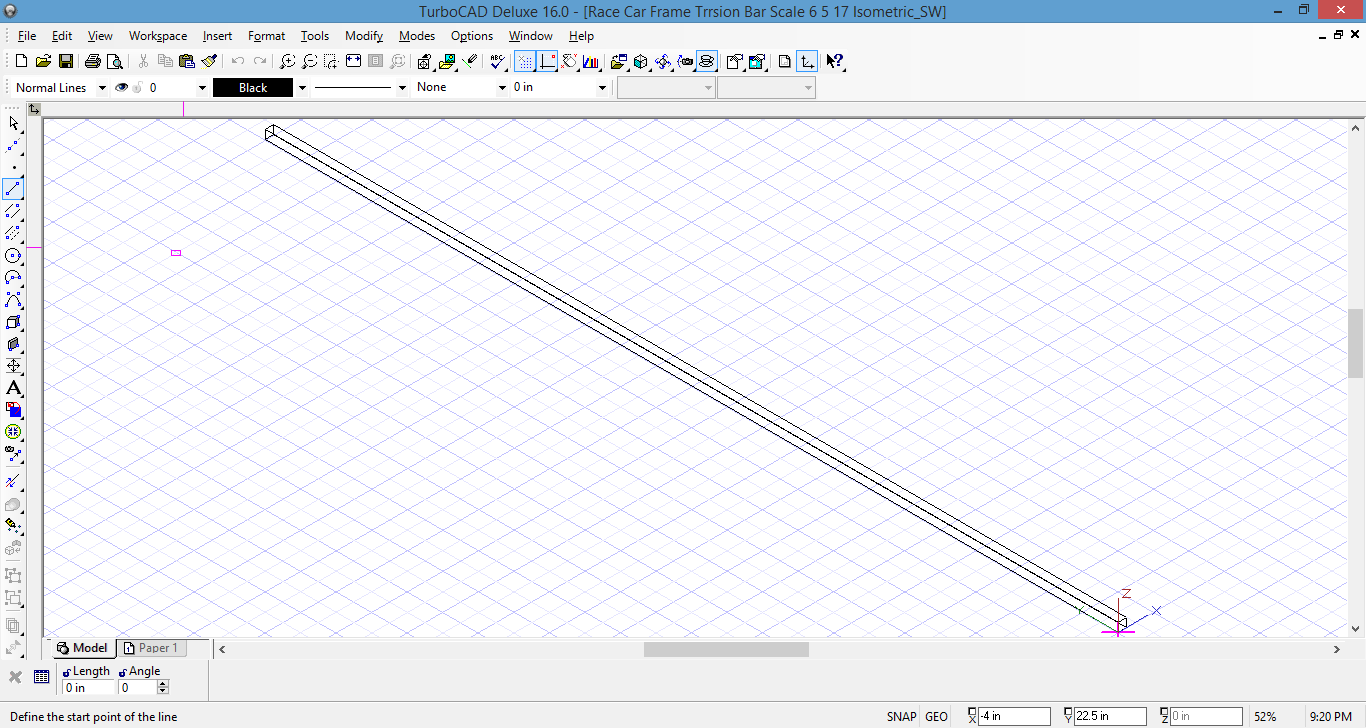Toggle the Length lock in Inspector Bar

click(67, 672)
